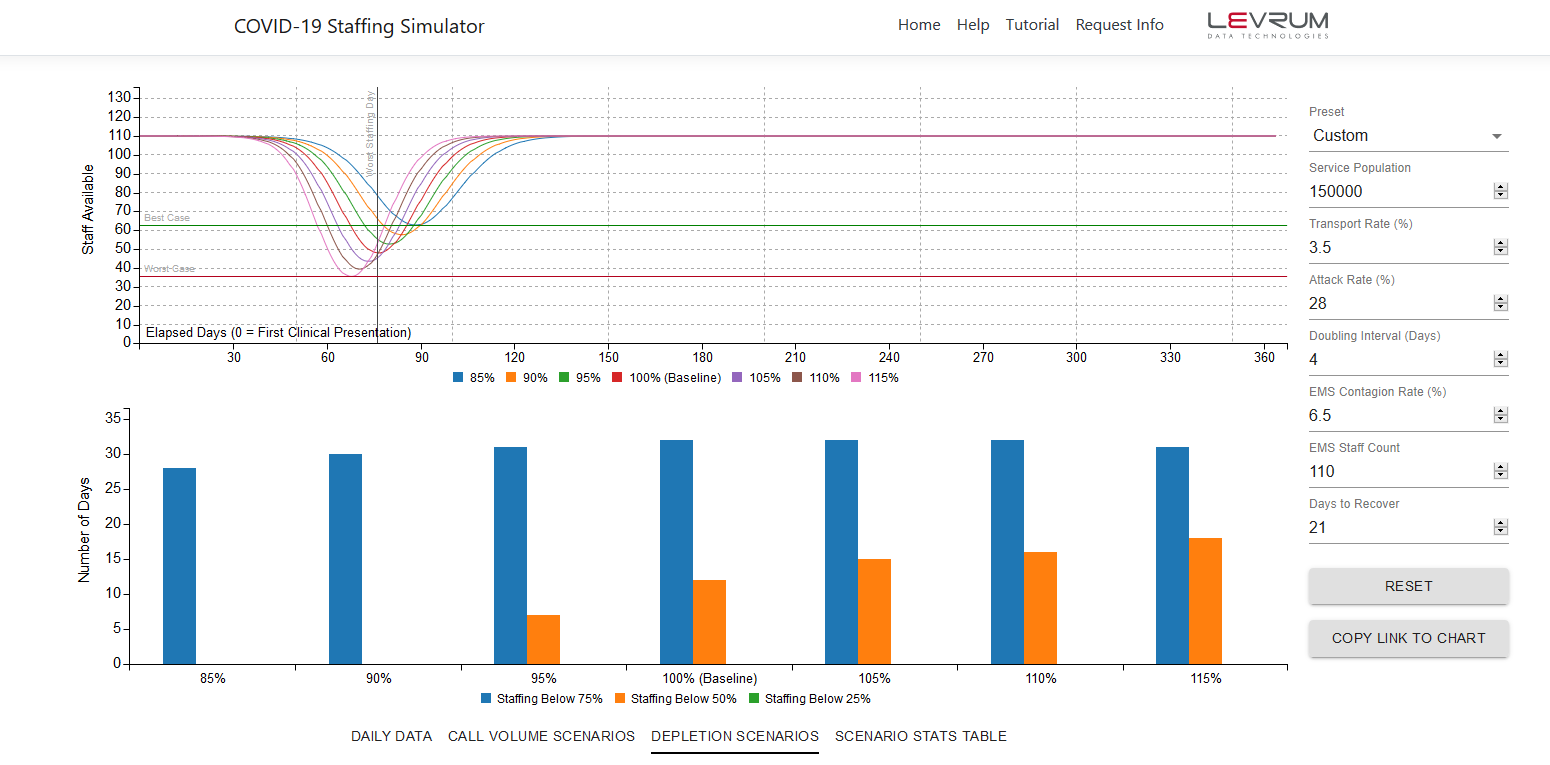The height and width of the screenshot is (765, 1550).
Task: Decrease Transport Rate with the down stepper
Action: click(x=1501, y=251)
